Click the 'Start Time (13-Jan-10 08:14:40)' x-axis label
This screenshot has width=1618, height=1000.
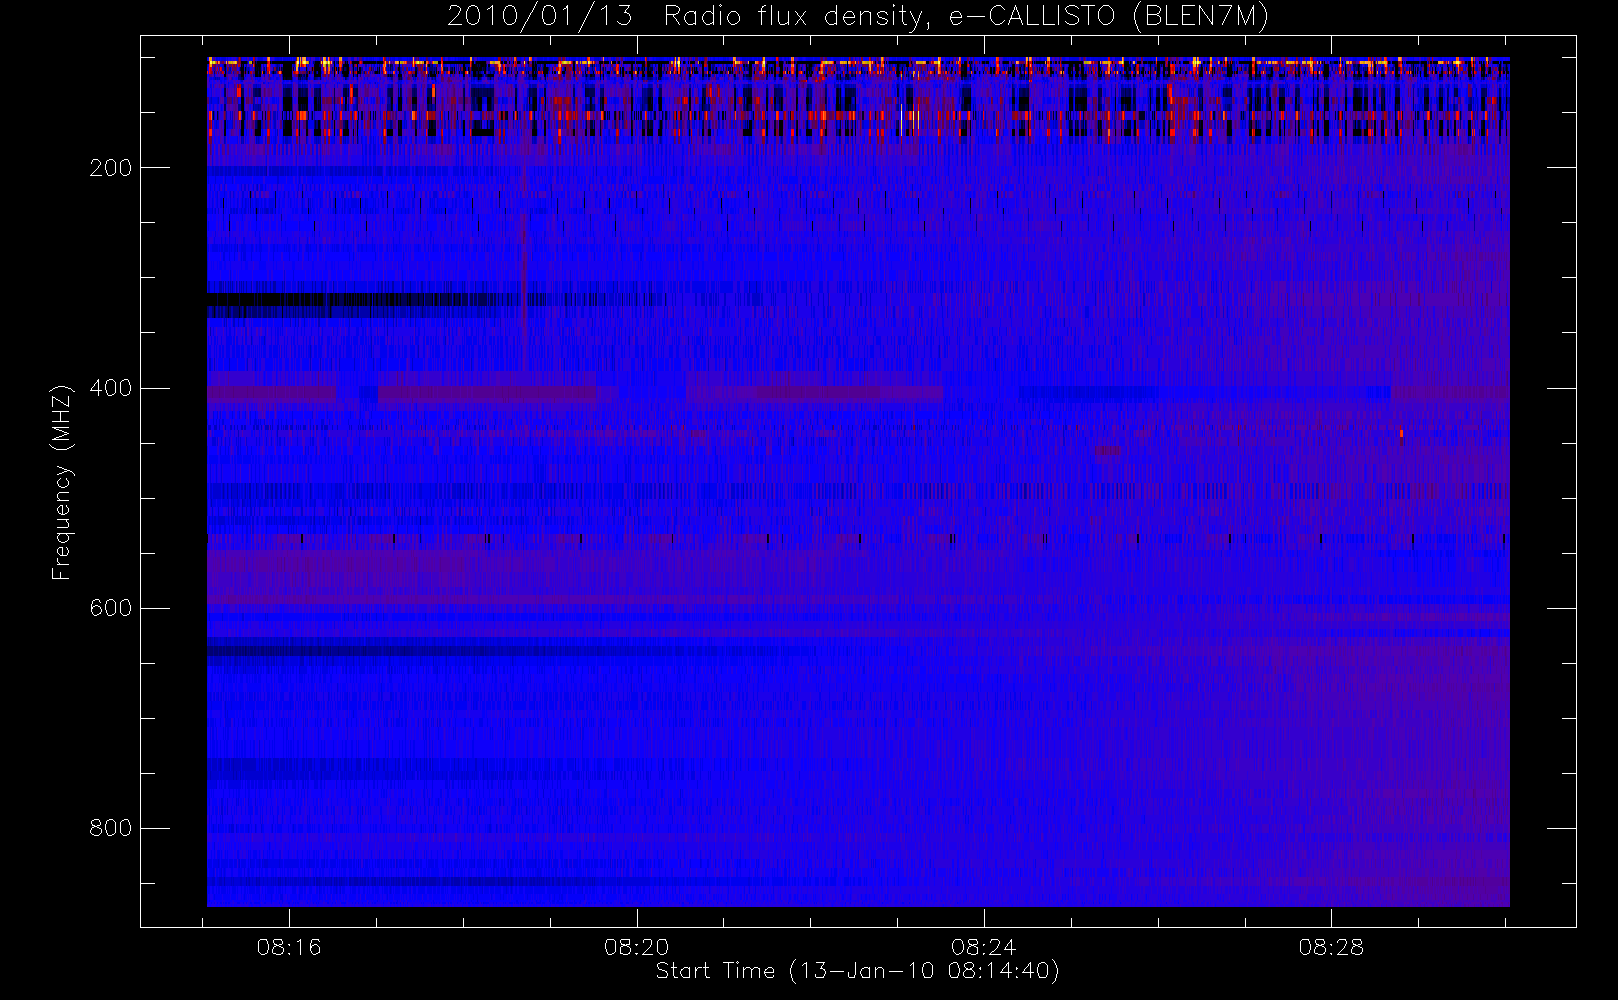[857, 971]
